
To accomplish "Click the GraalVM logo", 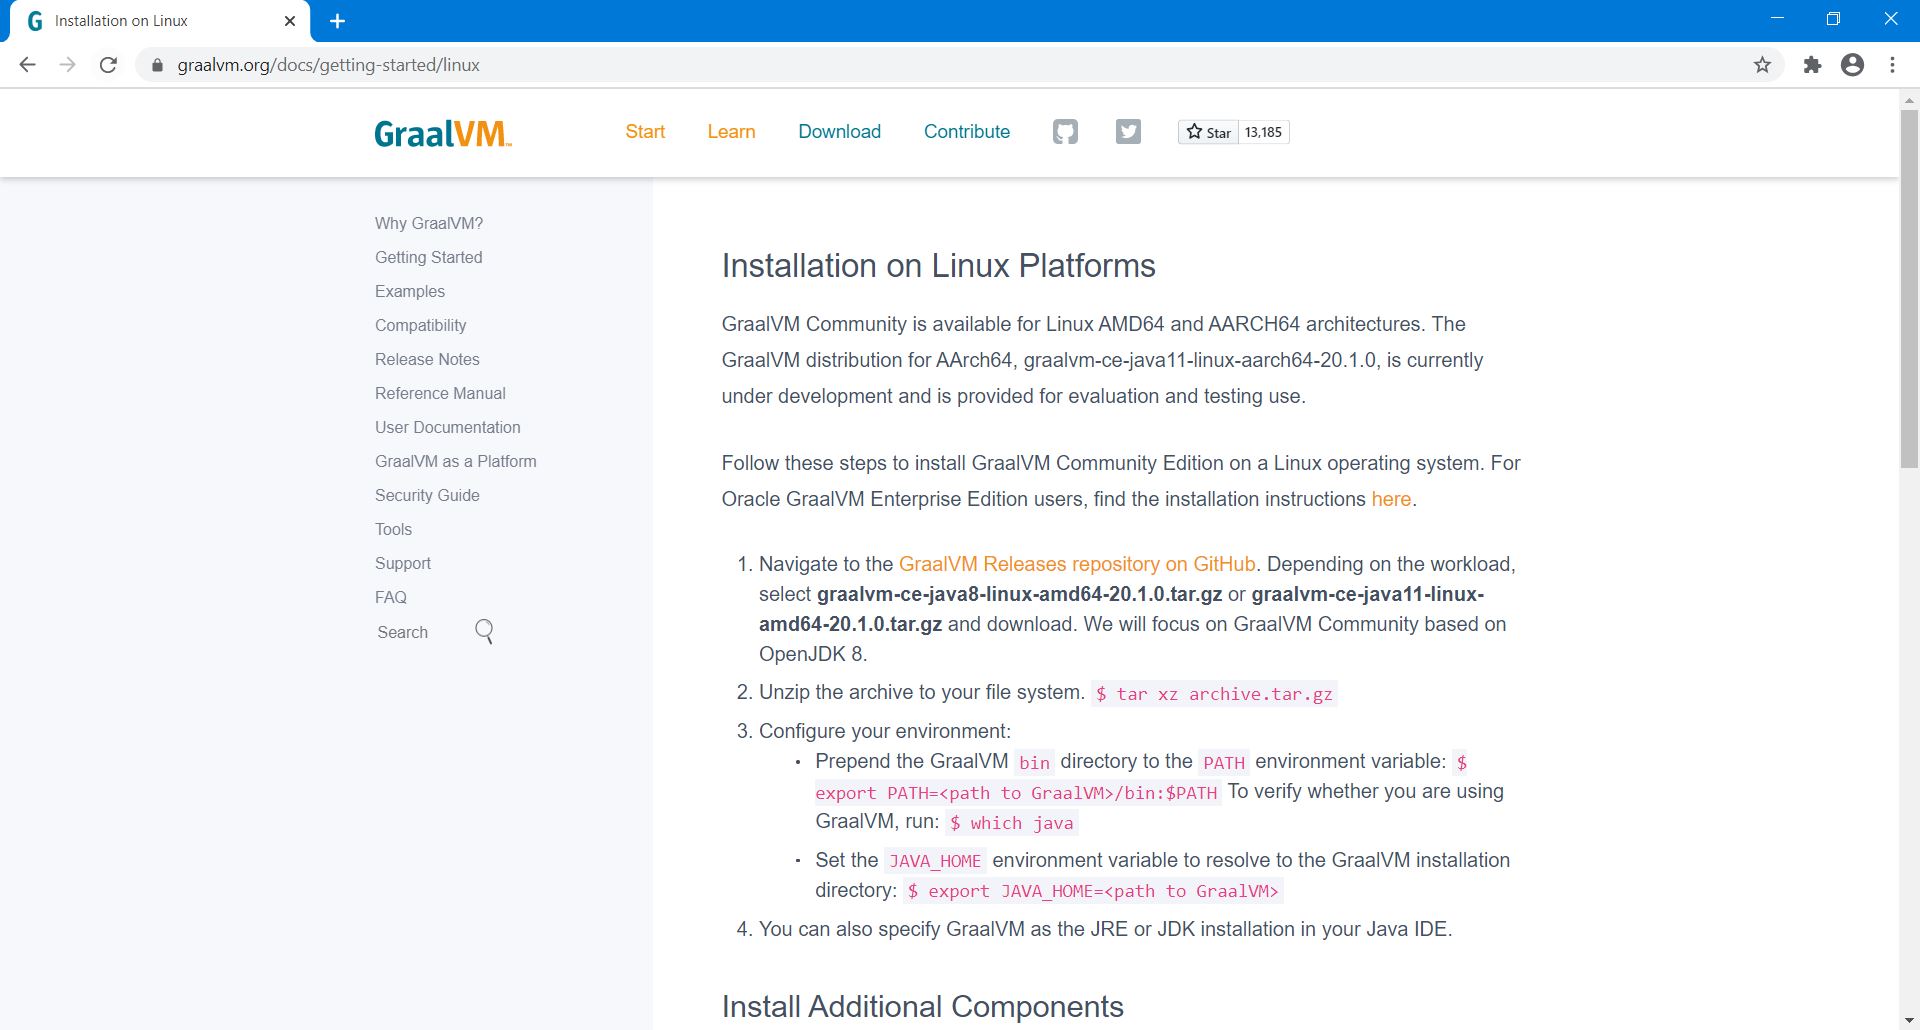I will (442, 133).
